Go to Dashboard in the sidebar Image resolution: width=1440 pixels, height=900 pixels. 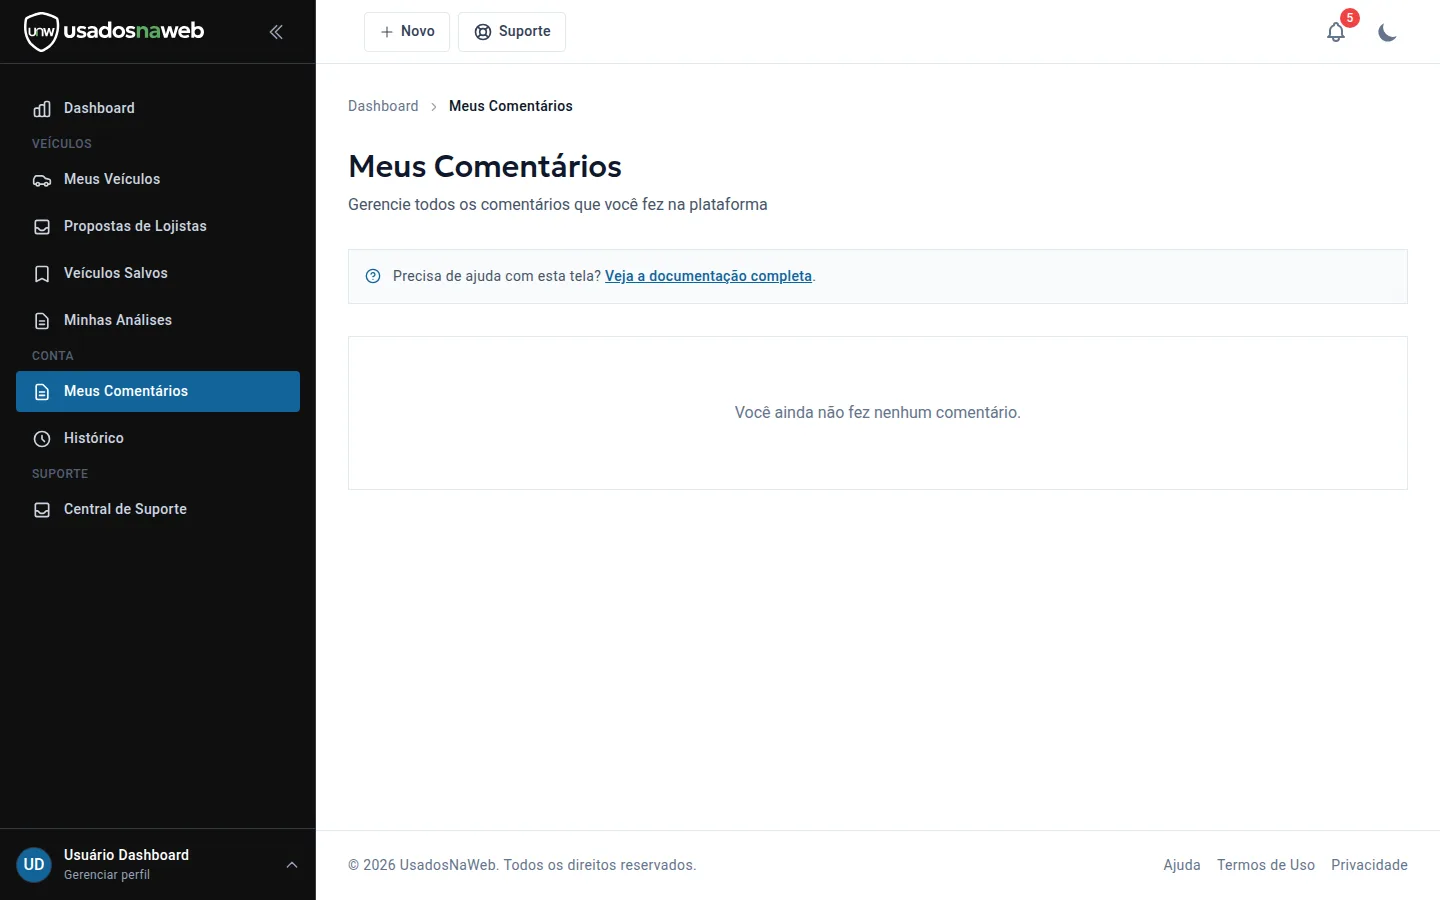tap(158, 108)
